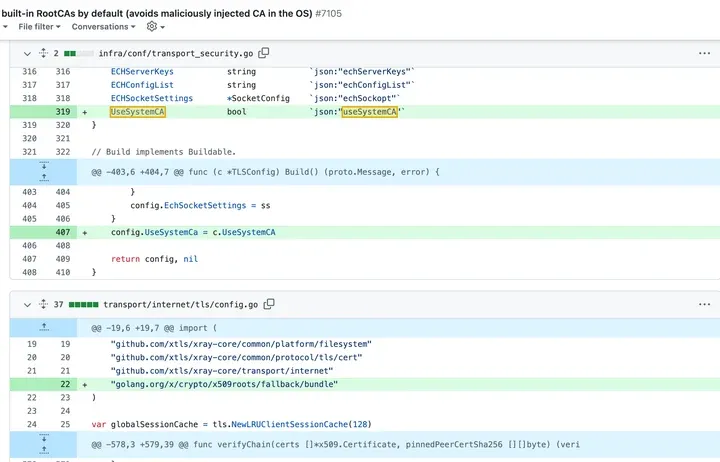720x462 pixels.
Task: Open the Conversations dropdown
Action: [103, 27]
